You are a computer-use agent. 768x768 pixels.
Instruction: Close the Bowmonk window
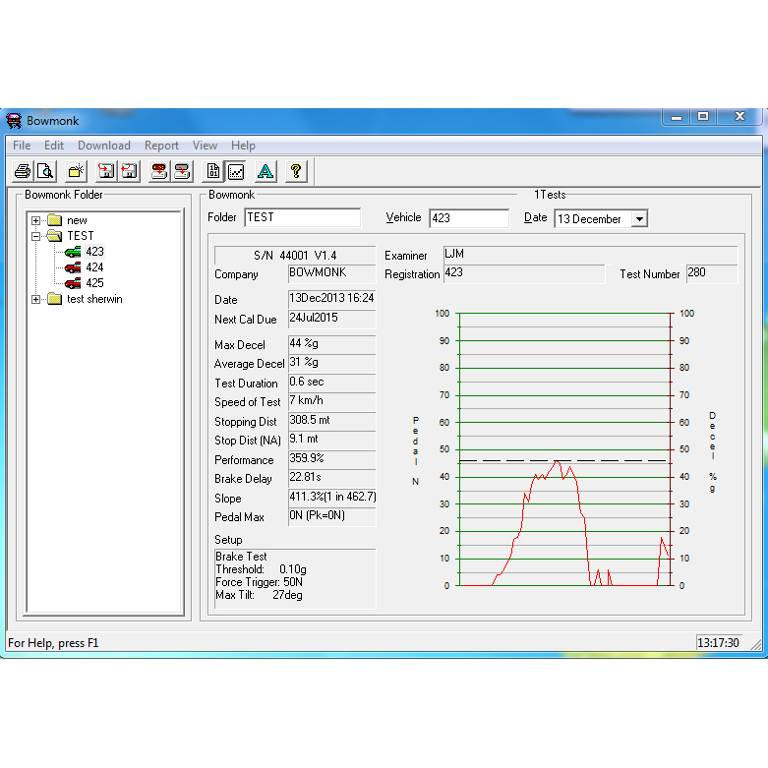point(740,117)
